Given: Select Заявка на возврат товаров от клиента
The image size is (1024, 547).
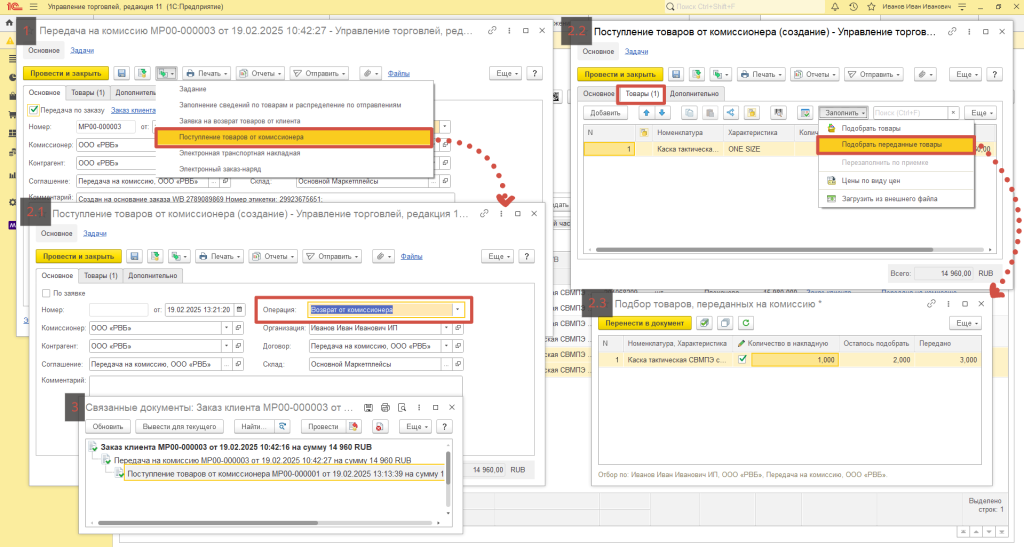Looking at the screenshot, I should click(240, 121).
